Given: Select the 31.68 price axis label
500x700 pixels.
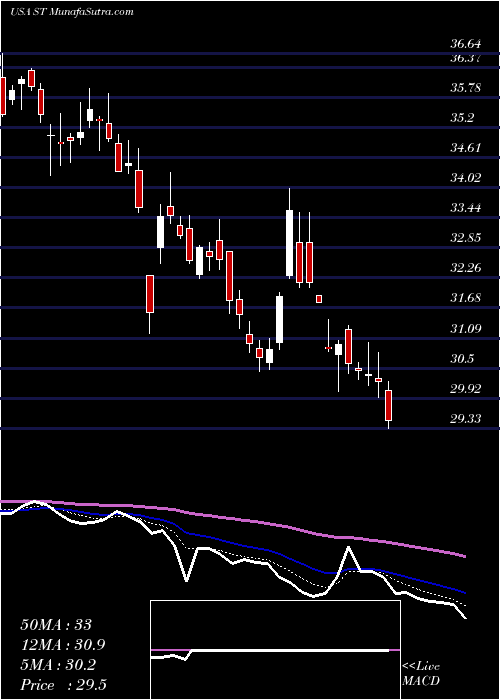Looking at the screenshot, I should point(465,298).
